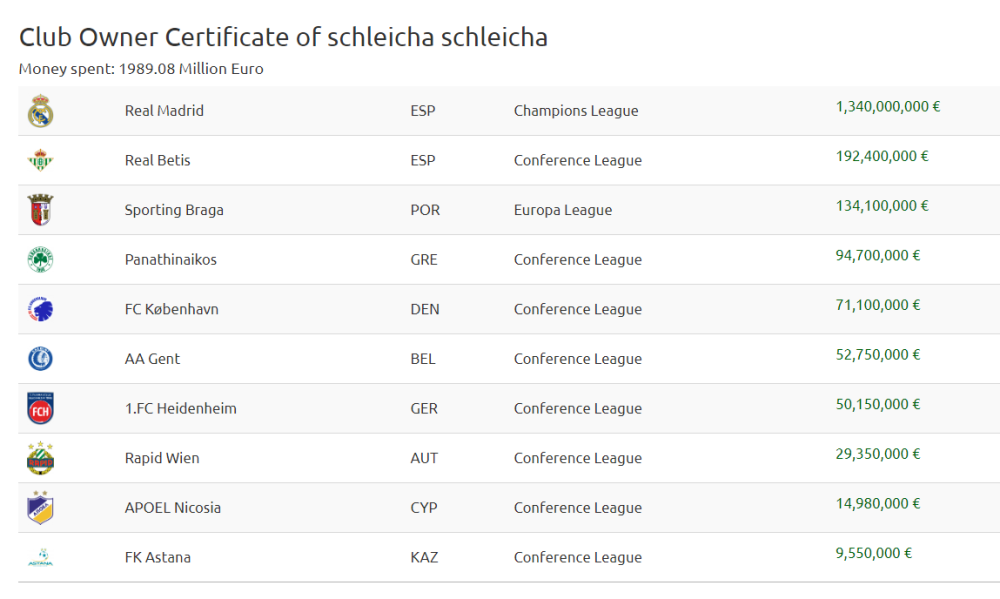The height and width of the screenshot is (599, 1000).
Task: Click the Real Madrid club crest
Action: pos(40,111)
